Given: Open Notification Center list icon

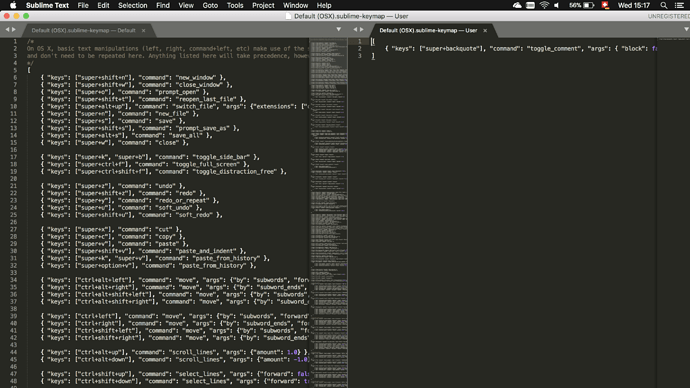Looking at the screenshot, I should pos(679,5).
